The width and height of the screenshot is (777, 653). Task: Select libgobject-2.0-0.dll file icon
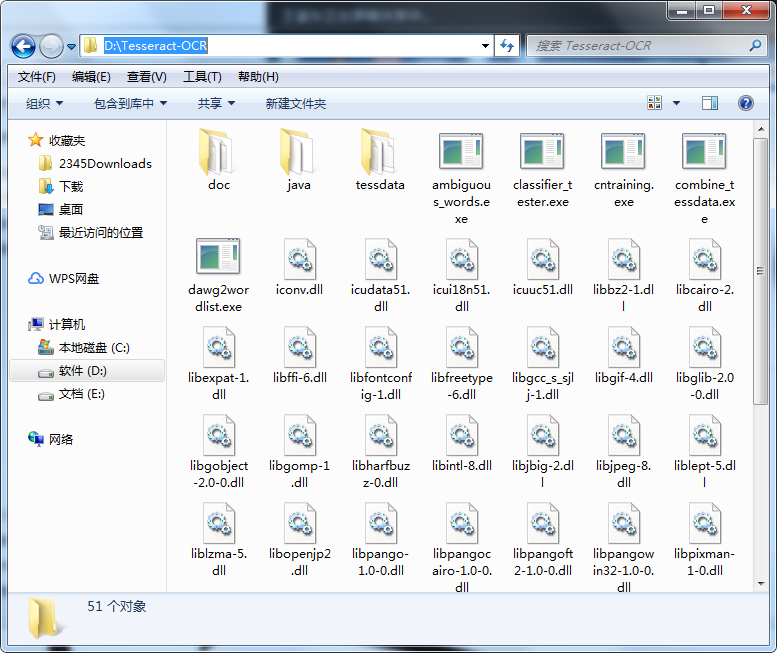tap(219, 435)
